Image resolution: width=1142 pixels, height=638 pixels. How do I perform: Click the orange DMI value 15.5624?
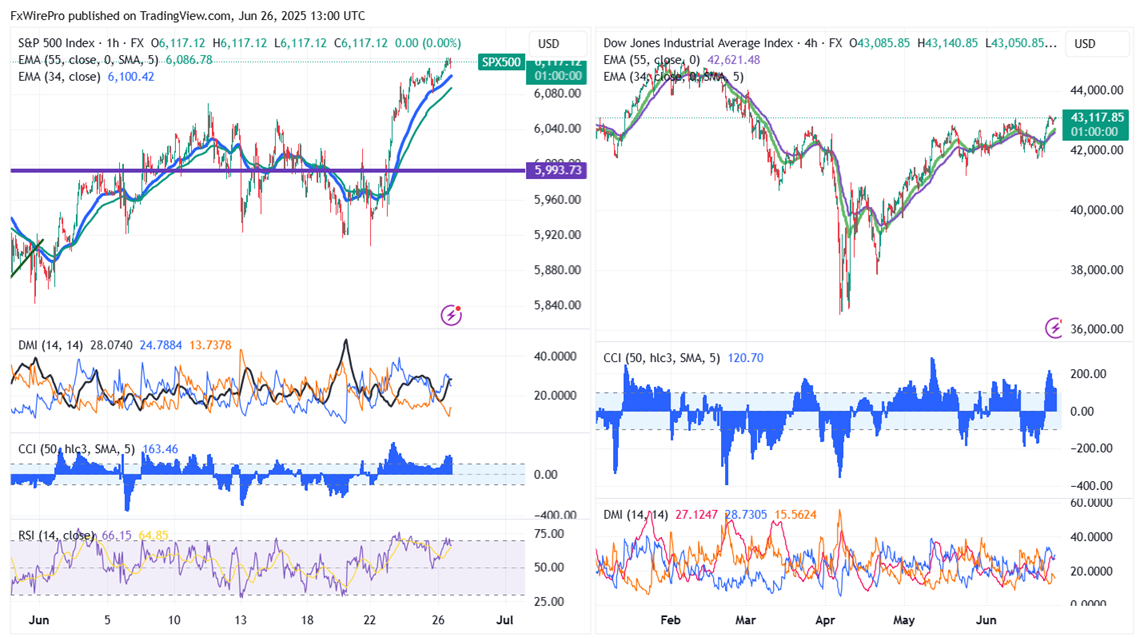[x=795, y=514]
